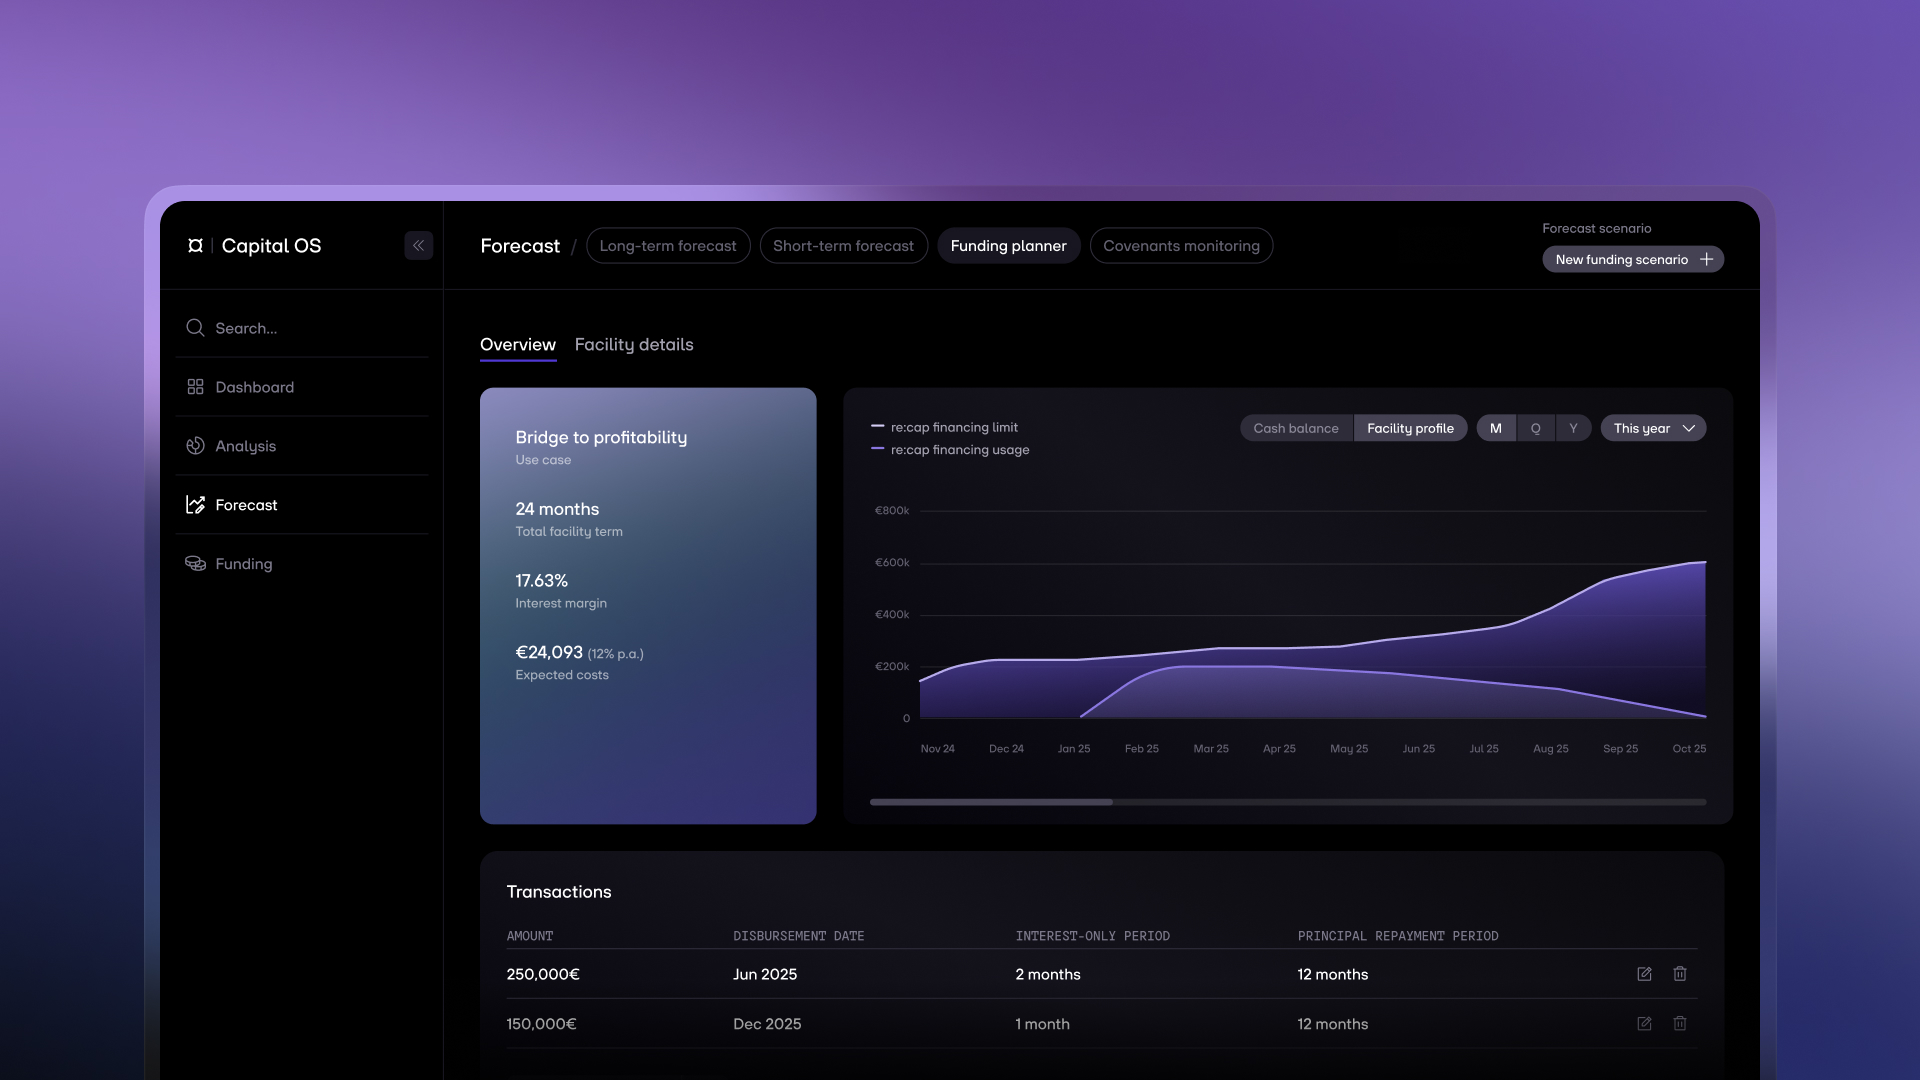Delete the 250,000€ transaction
This screenshot has height=1080, width=1920.
click(x=1680, y=974)
